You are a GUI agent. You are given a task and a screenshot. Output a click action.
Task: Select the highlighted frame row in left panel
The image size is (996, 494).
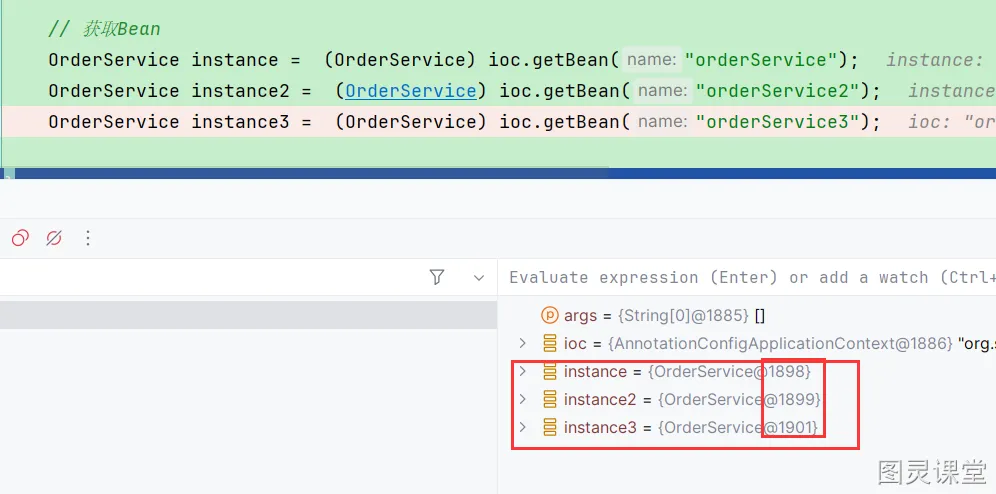(248, 315)
